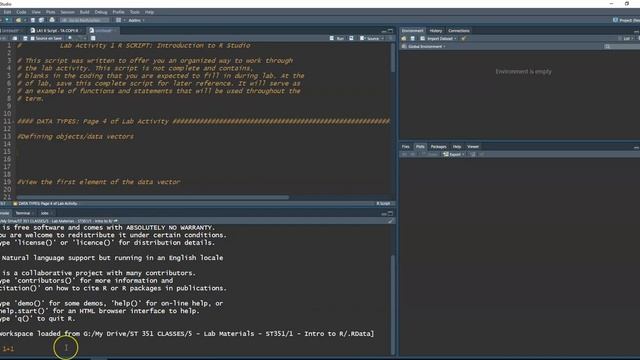Open the Plots menu
The width and height of the screenshot is (640, 360).
[x=51, y=12]
